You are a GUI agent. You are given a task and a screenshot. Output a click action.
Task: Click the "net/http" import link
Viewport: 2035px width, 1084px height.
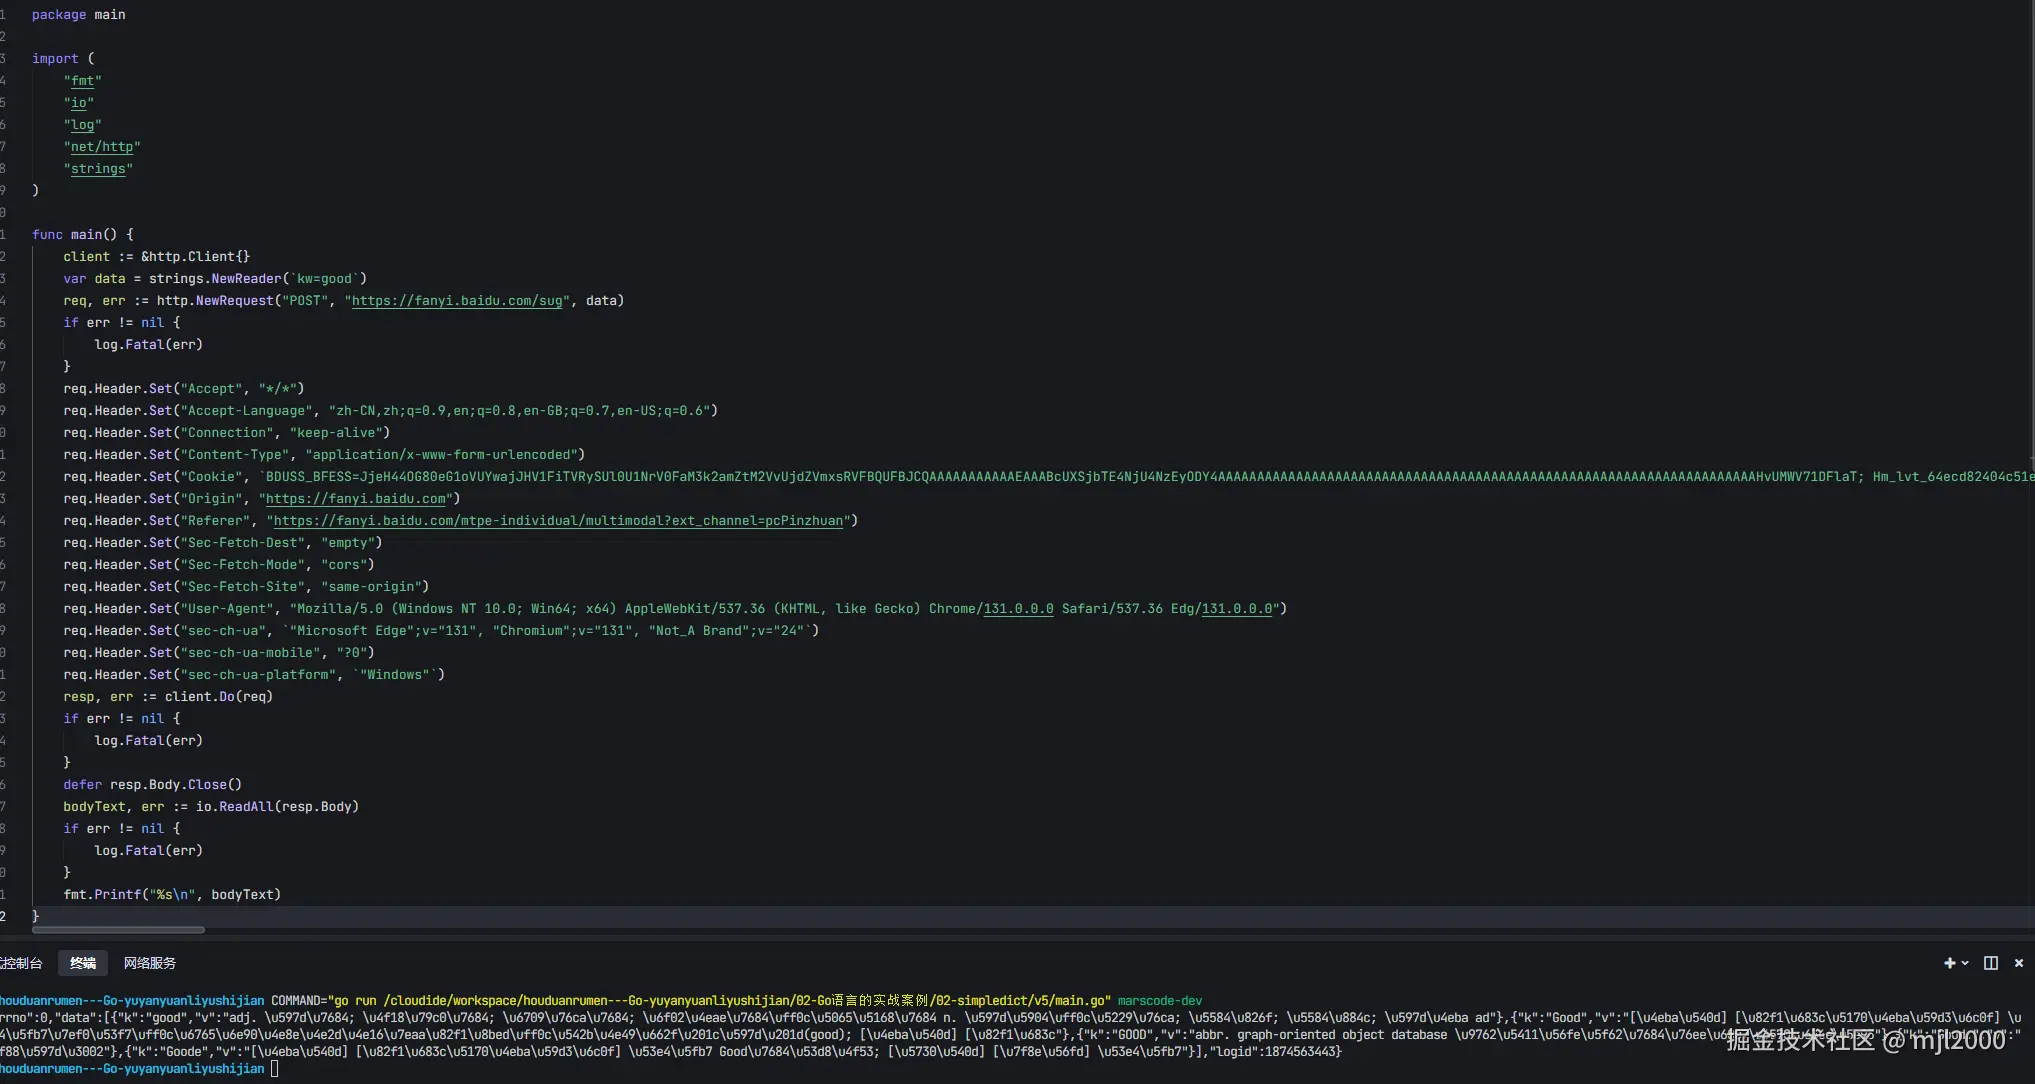(x=102, y=147)
